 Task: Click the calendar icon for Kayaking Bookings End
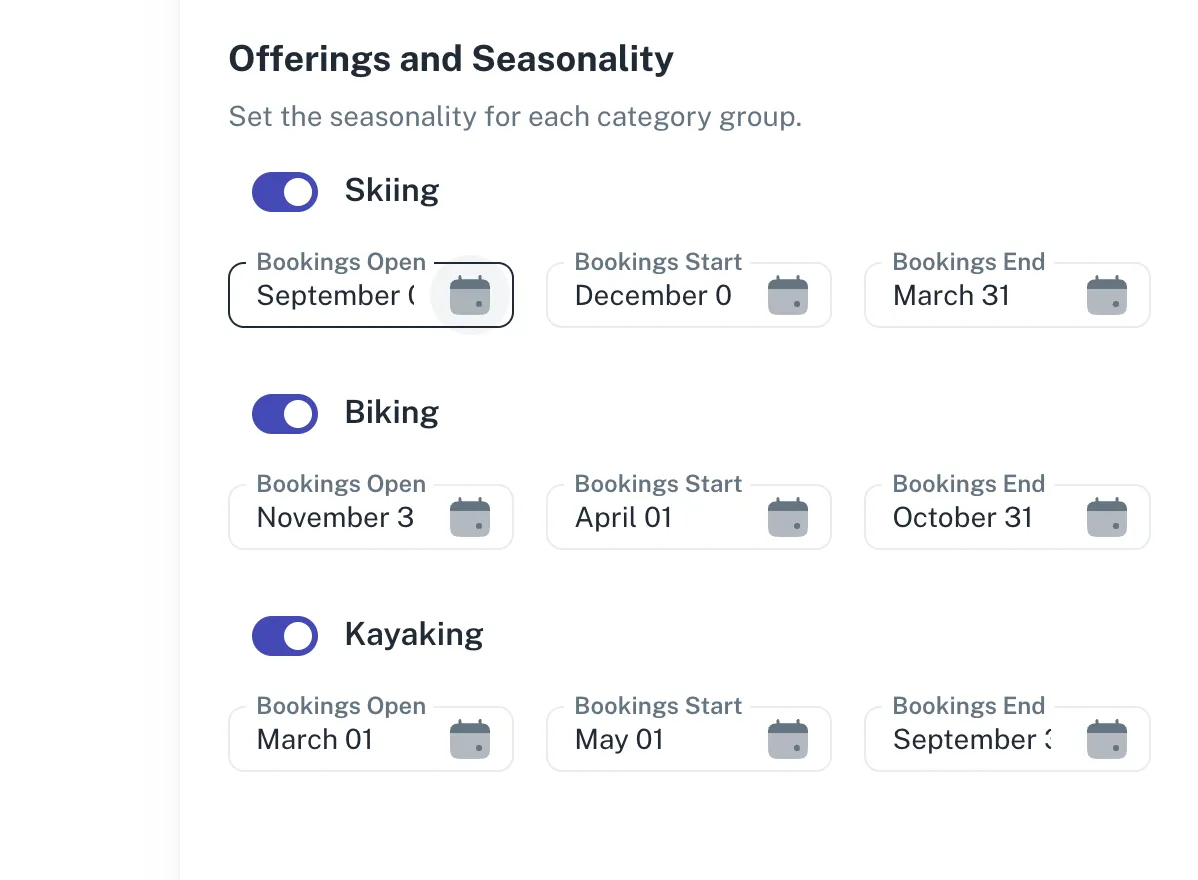(x=1106, y=738)
